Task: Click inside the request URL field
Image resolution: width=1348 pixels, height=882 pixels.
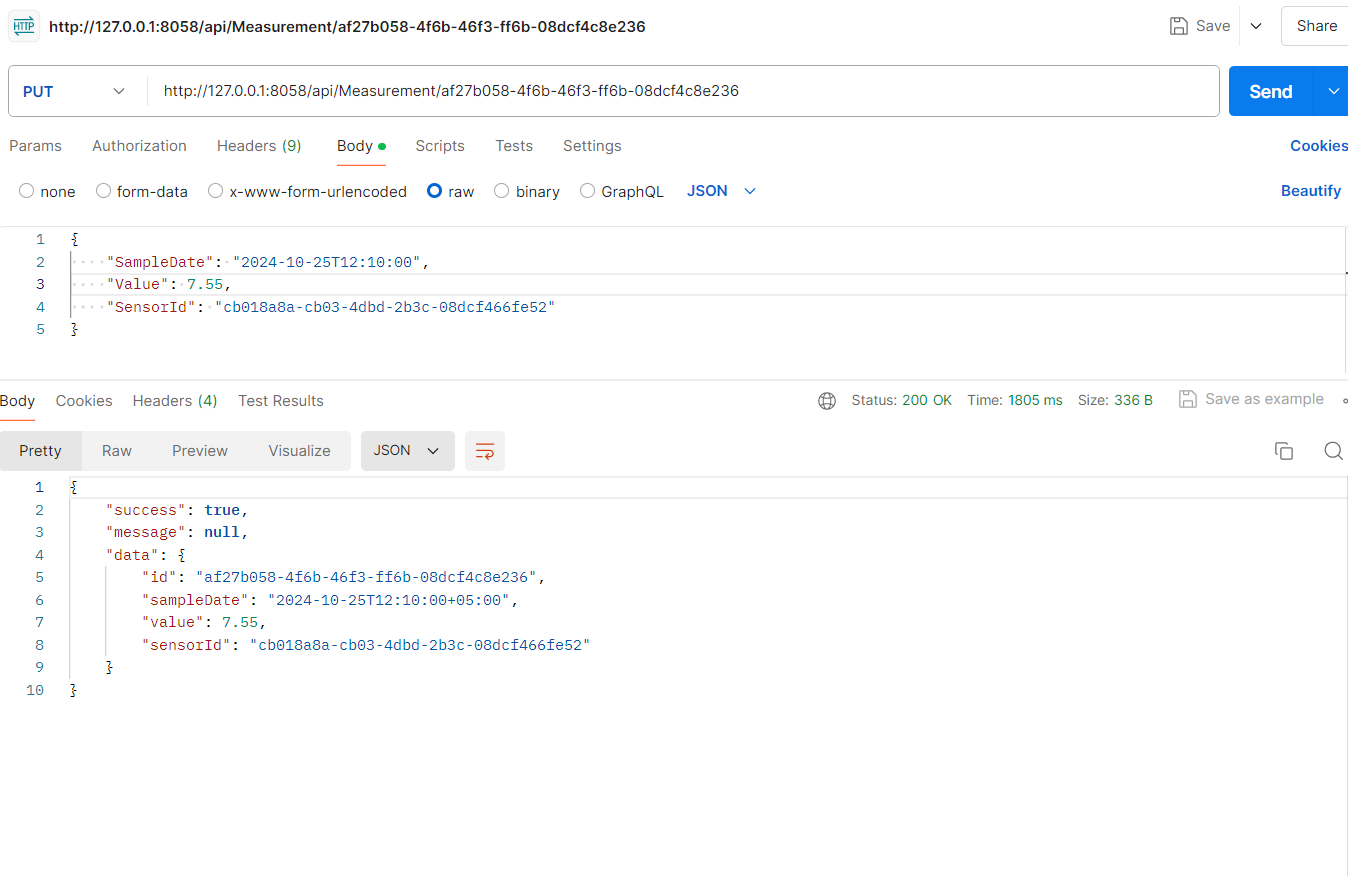Action: pos(680,91)
